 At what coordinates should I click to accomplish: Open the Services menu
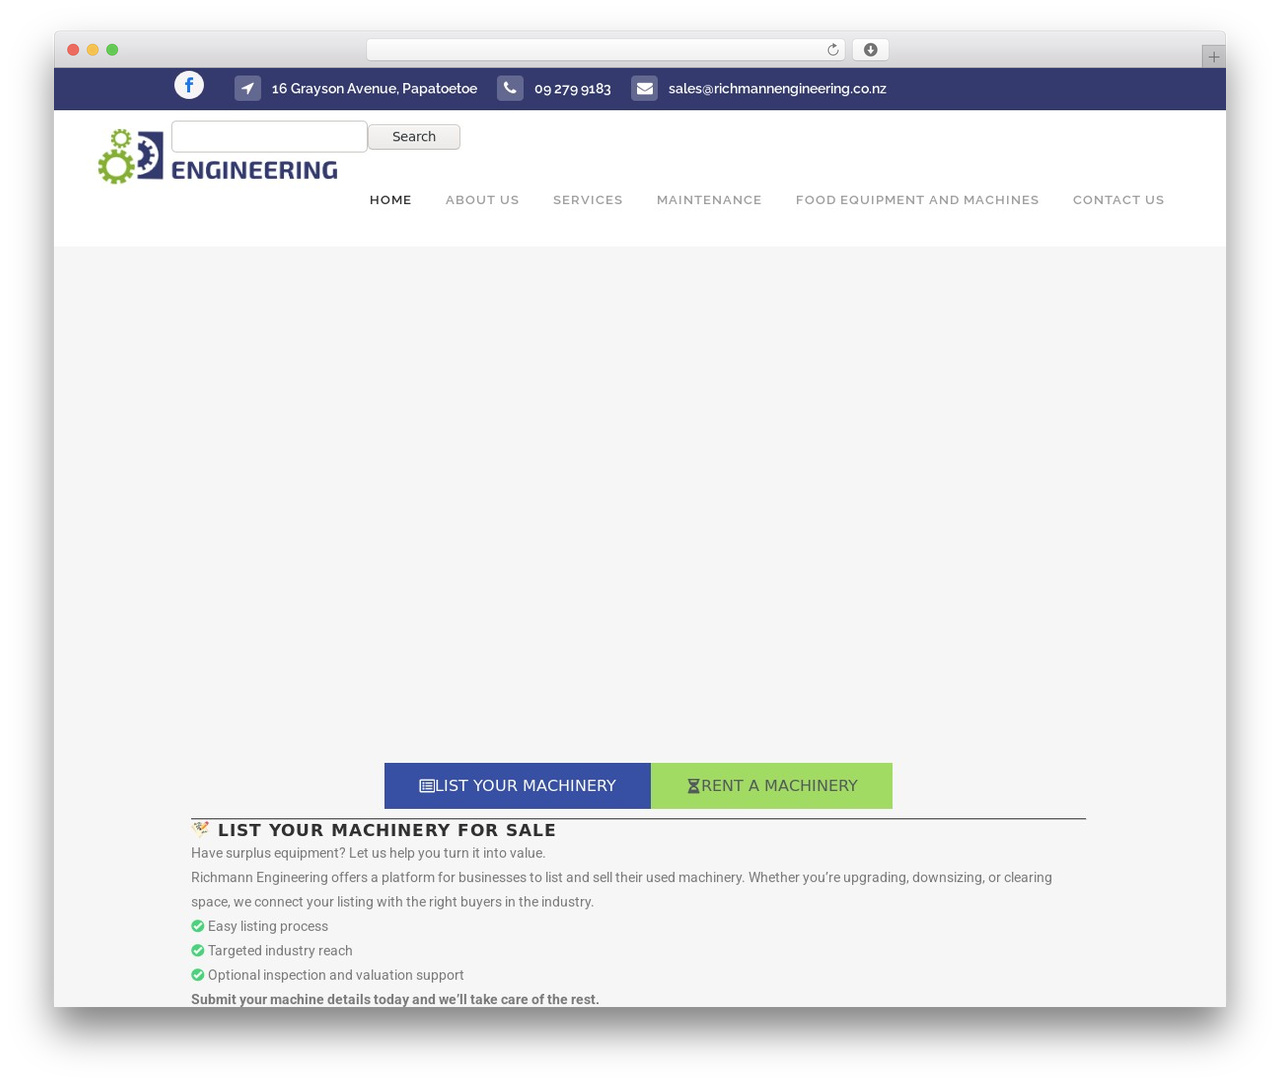tap(588, 200)
